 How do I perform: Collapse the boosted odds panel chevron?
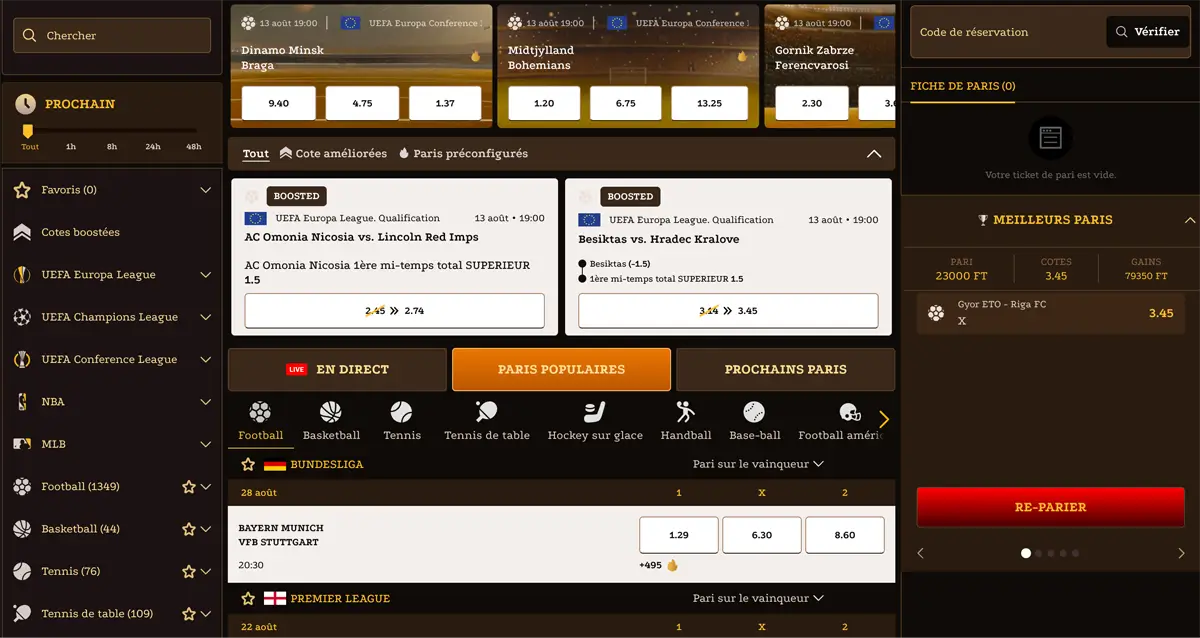(x=874, y=154)
